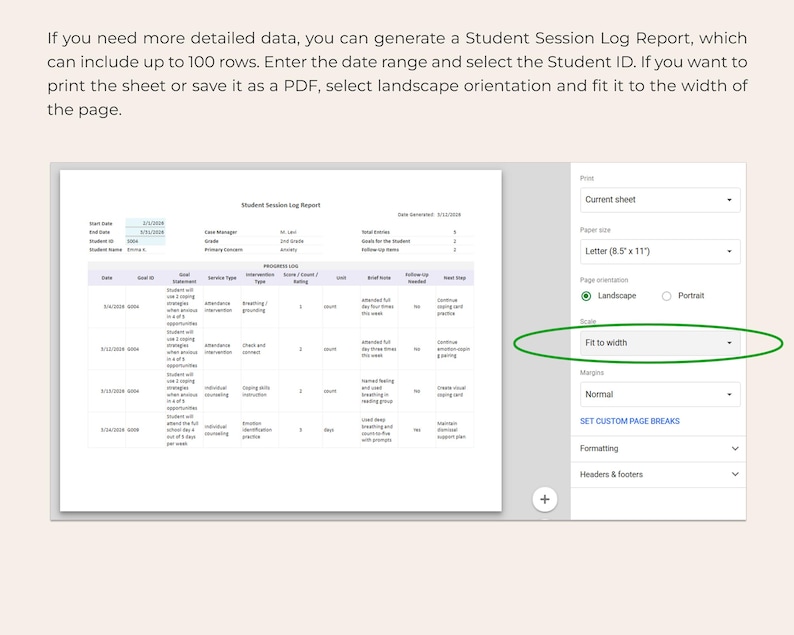Expand the Headers & footers section
This screenshot has width=794, height=635.
pyautogui.click(x=658, y=474)
